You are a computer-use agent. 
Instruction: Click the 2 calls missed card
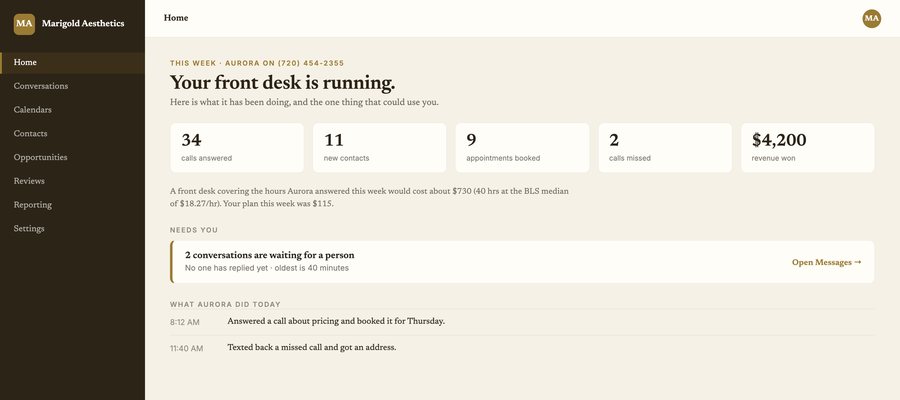tap(665, 147)
